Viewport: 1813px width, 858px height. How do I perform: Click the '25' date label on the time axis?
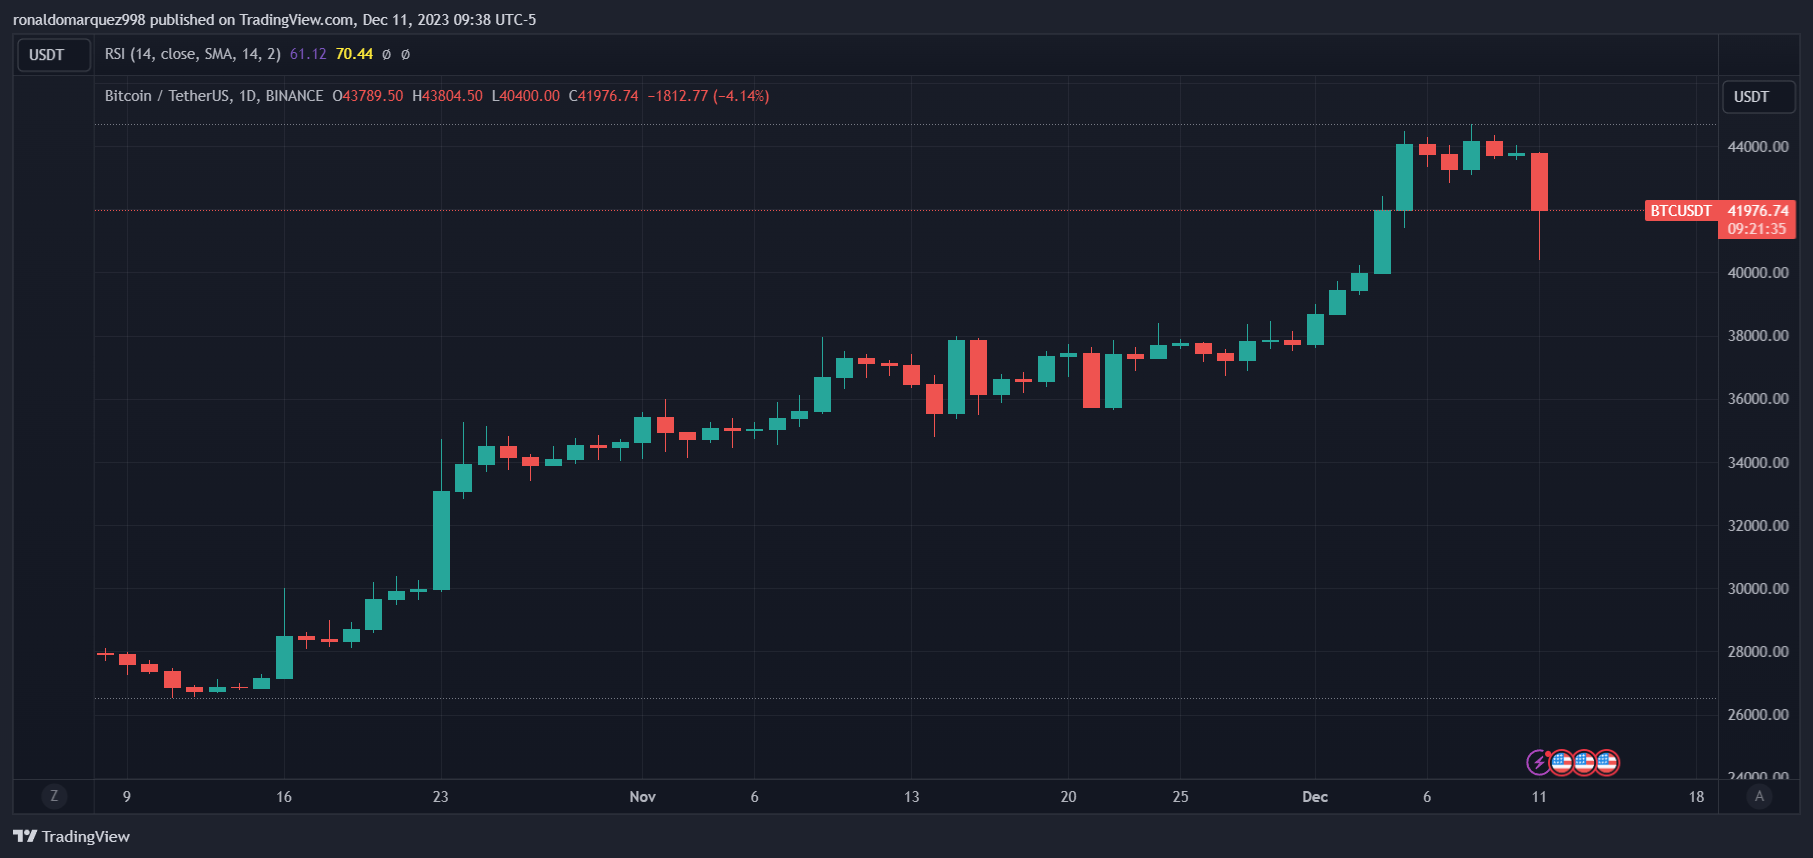click(1181, 797)
